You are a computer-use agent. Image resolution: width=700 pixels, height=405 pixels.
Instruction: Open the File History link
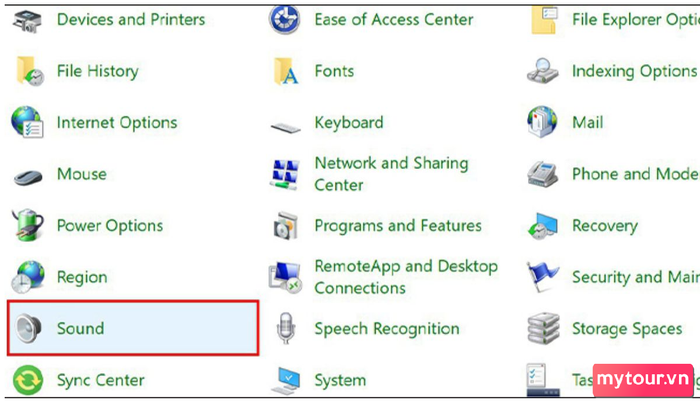(x=98, y=71)
